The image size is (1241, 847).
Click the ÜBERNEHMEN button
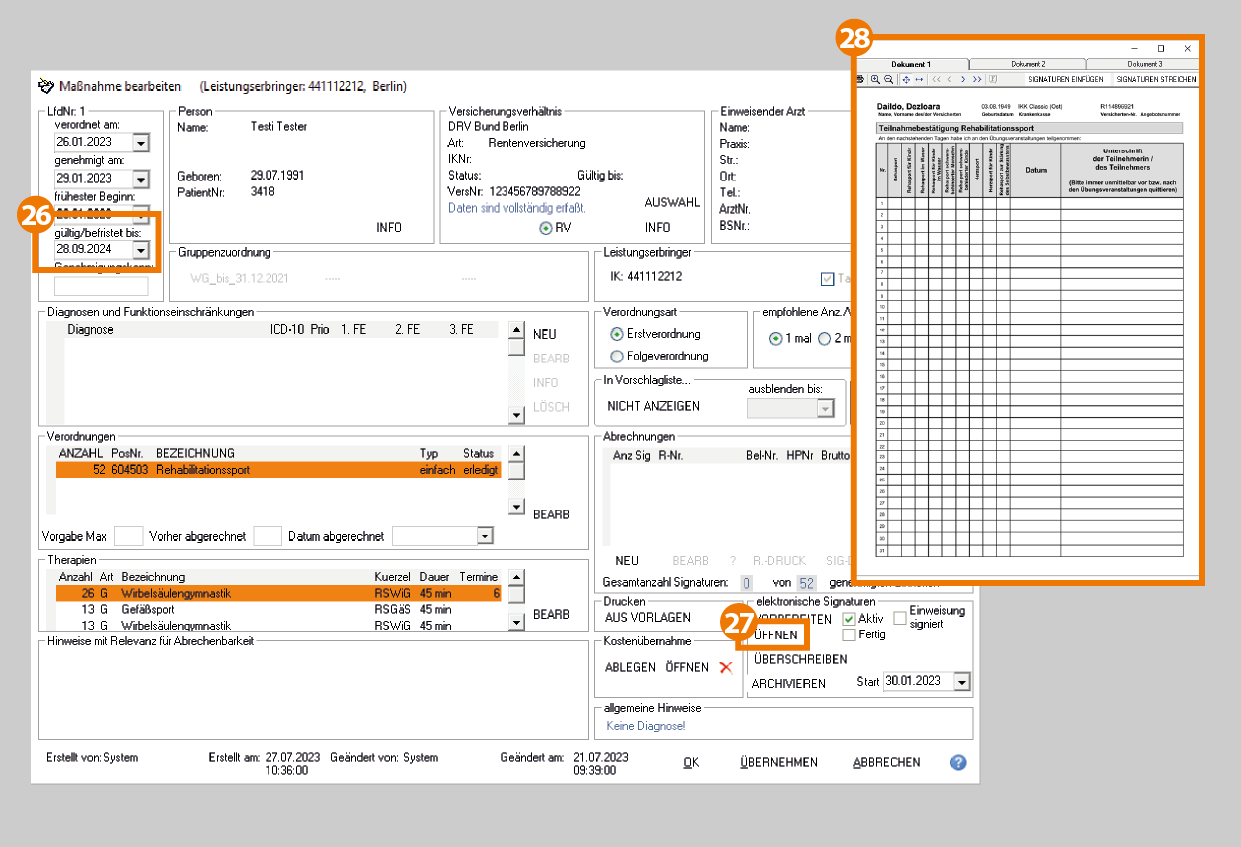(x=778, y=762)
